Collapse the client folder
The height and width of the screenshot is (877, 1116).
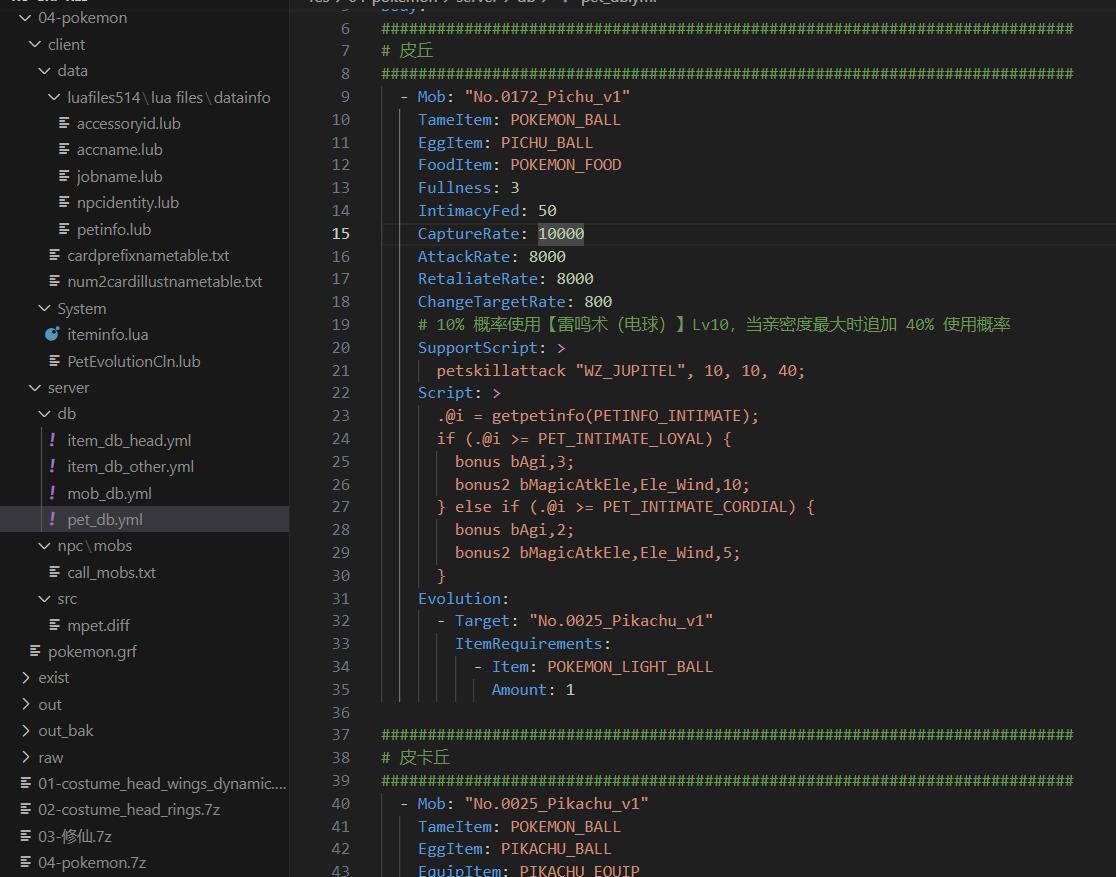(x=36, y=44)
